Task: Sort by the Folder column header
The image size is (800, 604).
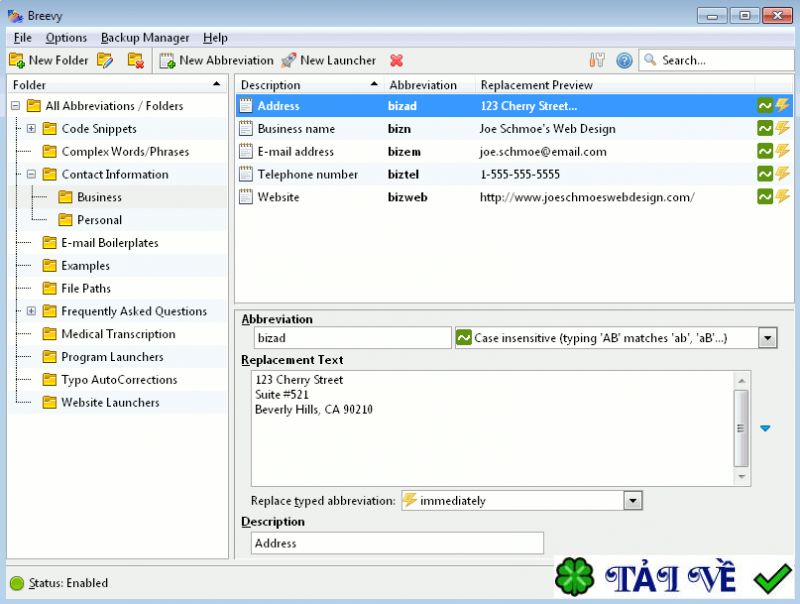Action: (117, 85)
